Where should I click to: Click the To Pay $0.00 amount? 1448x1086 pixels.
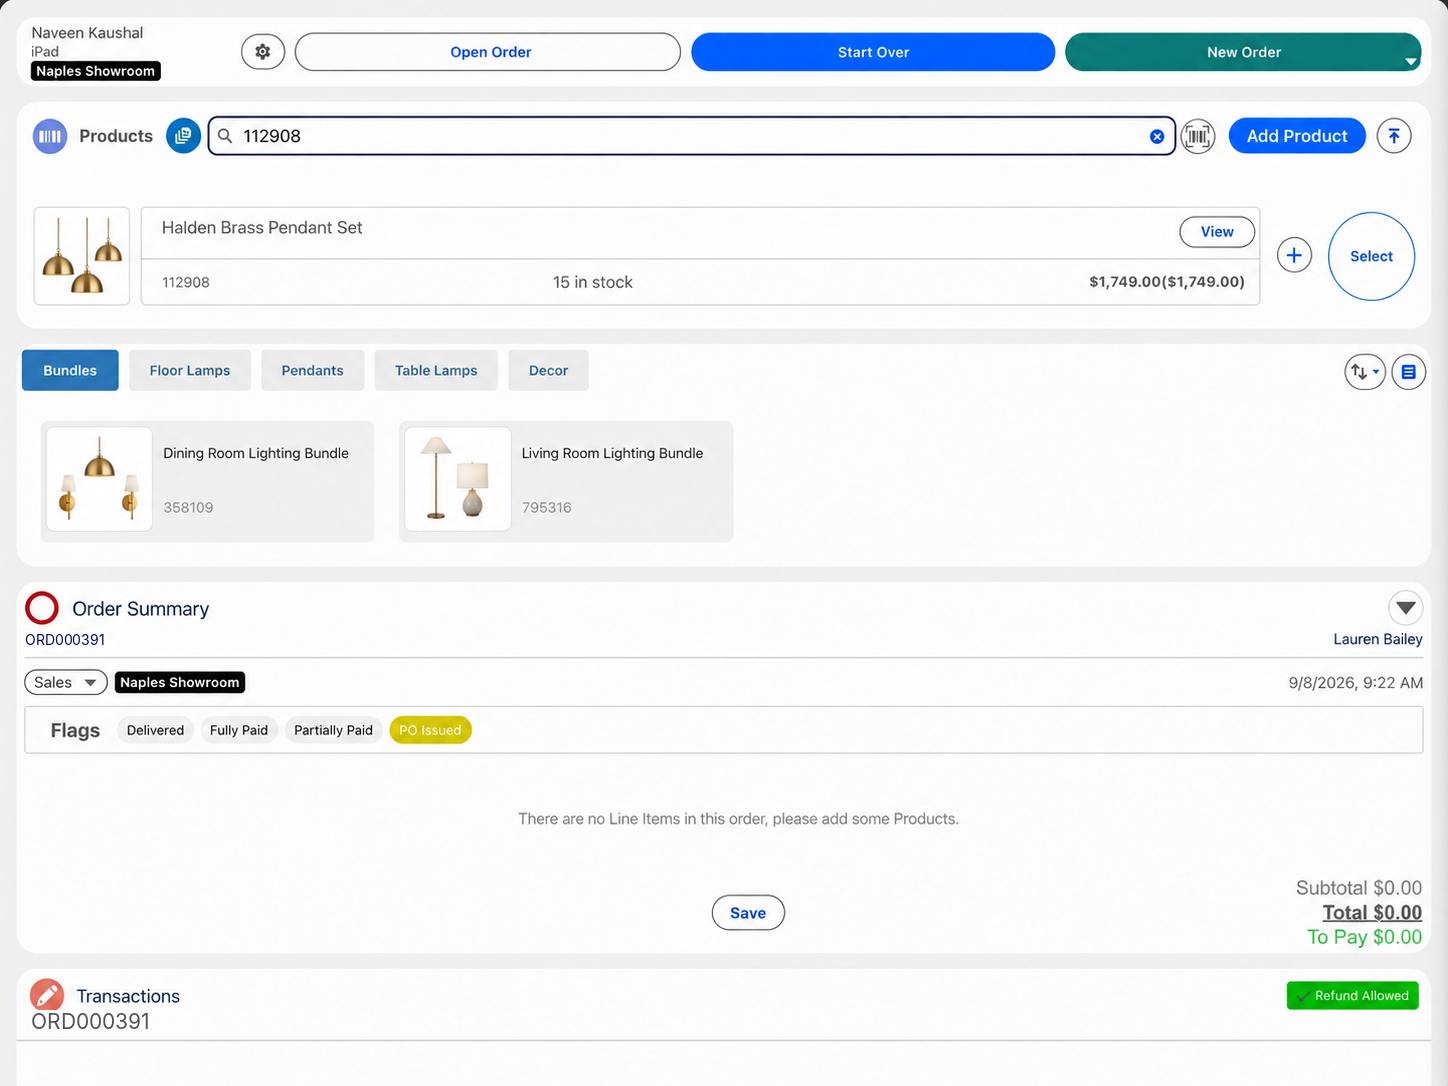pos(1364,937)
